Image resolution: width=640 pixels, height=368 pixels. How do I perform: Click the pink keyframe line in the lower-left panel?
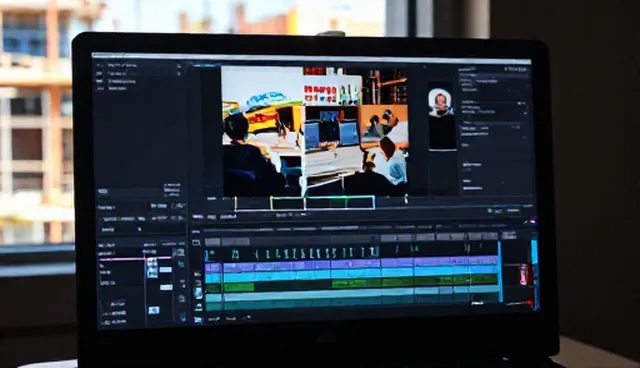tap(135, 259)
